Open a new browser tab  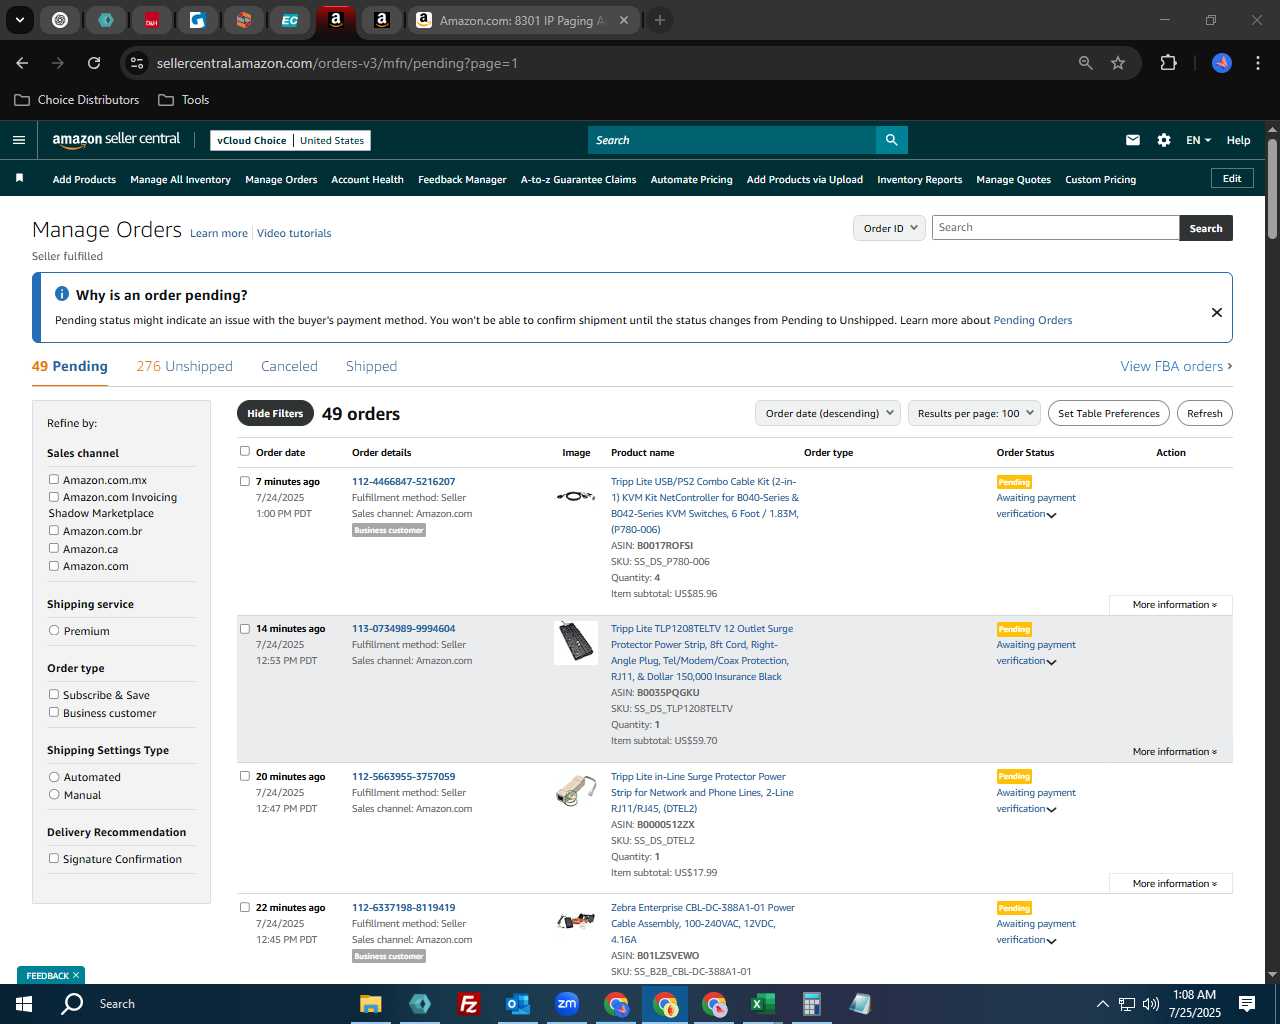pos(660,20)
